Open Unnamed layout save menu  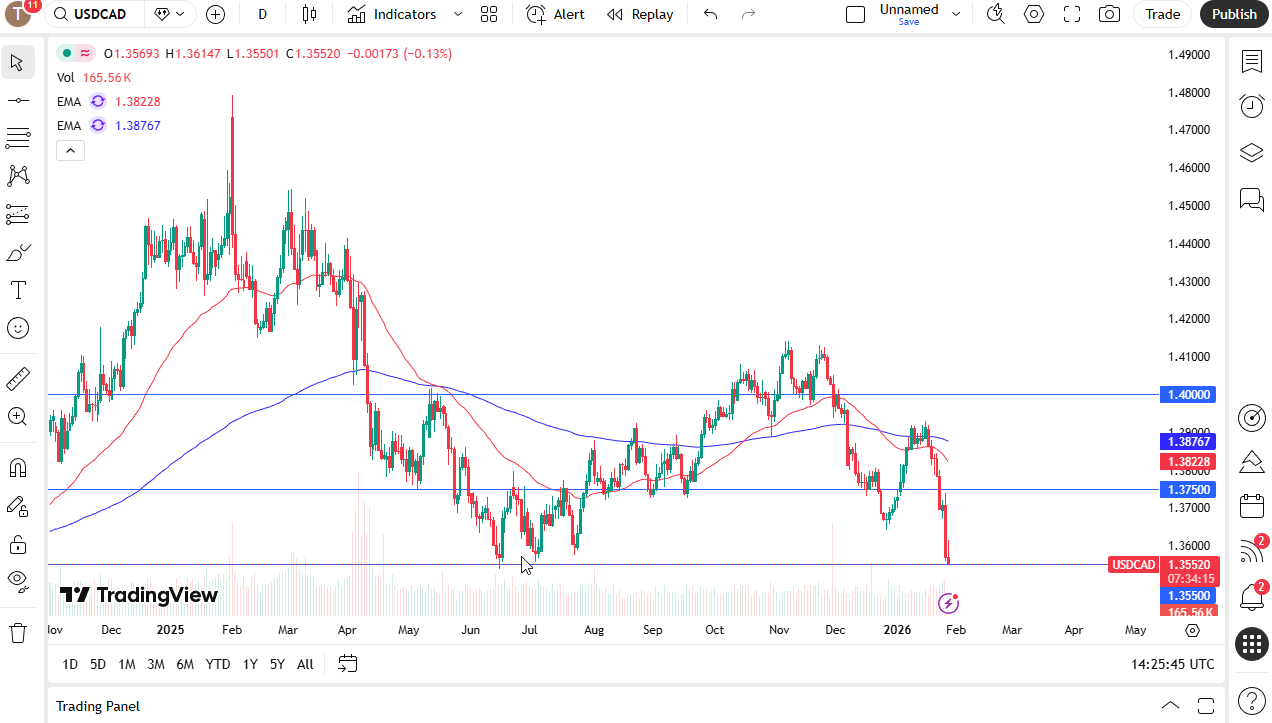click(x=920, y=14)
